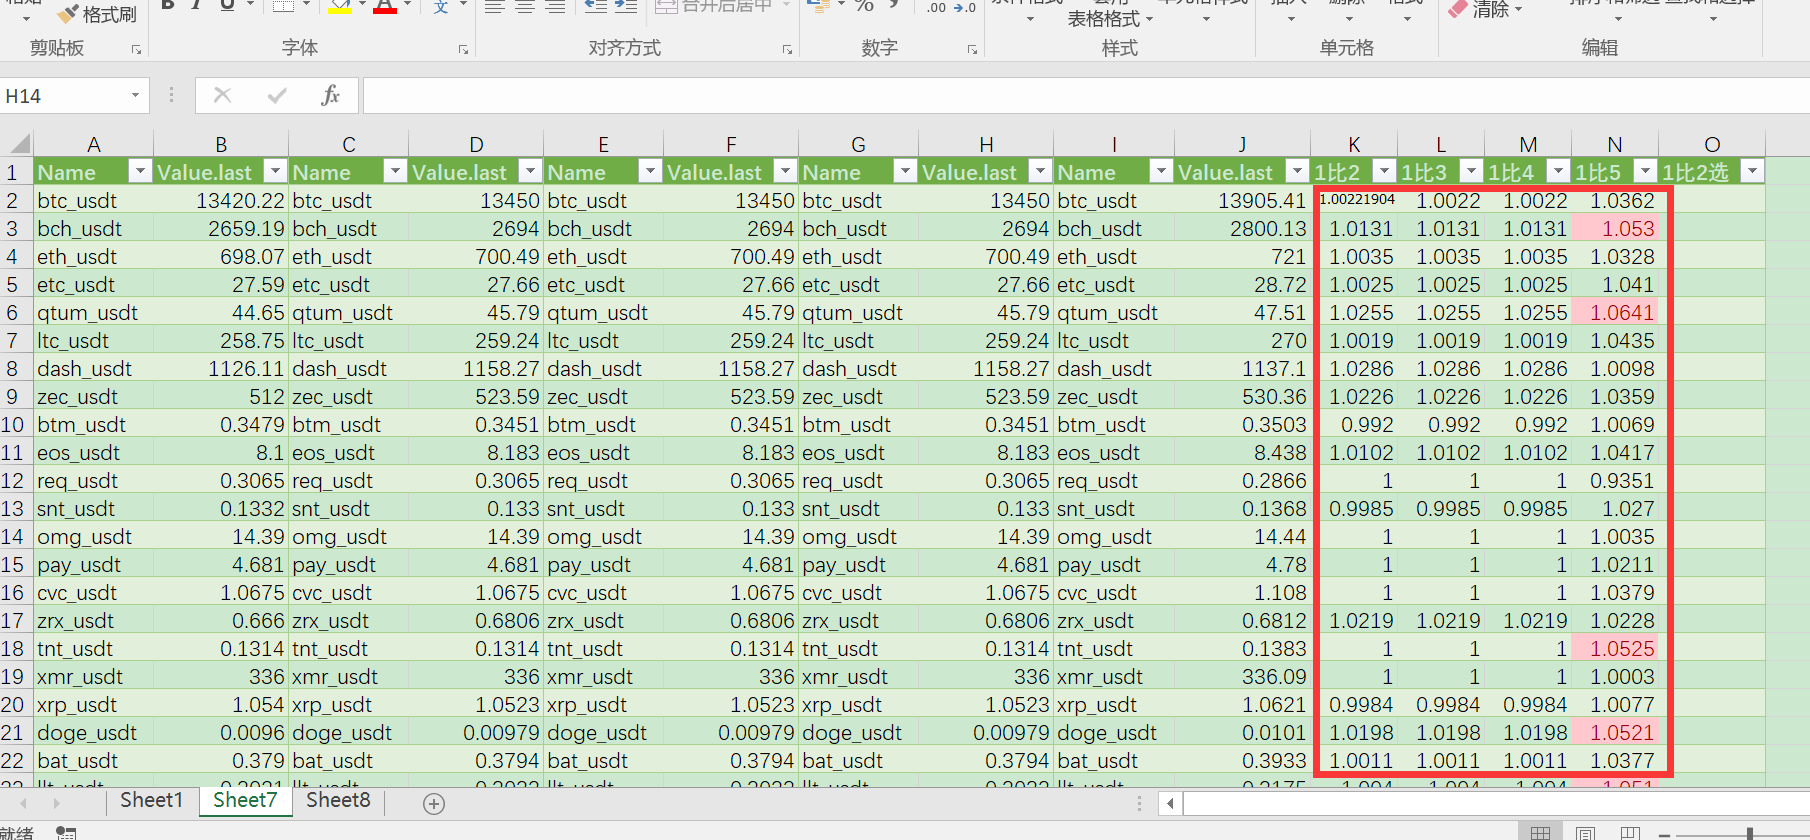The height and width of the screenshot is (840, 1810).
Task: Open the Clipboard (剪贴板) dialog launcher
Action: 136,49
